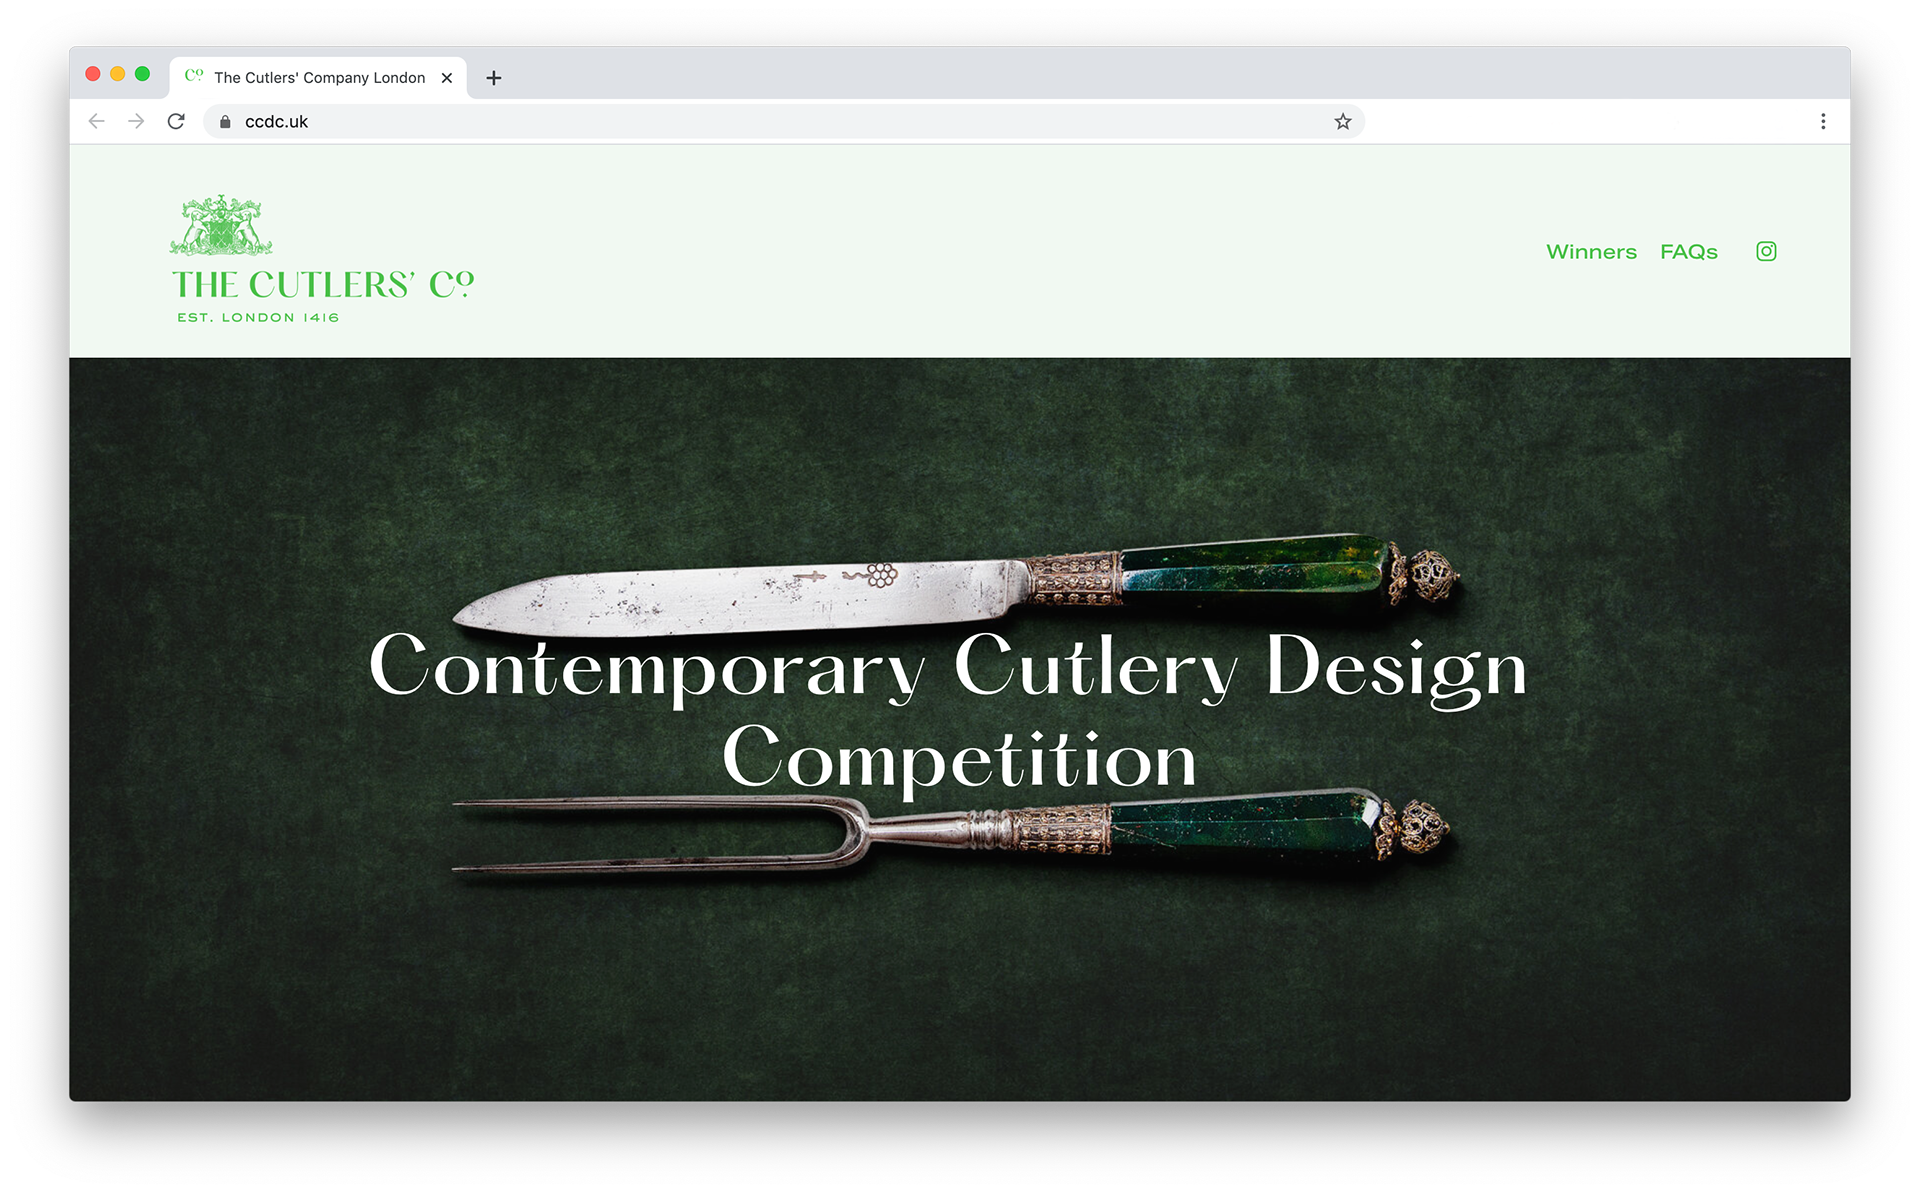This screenshot has width=1920, height=1193.
Task: Reload the page with refresh icon
Action: tap(176, 121)
